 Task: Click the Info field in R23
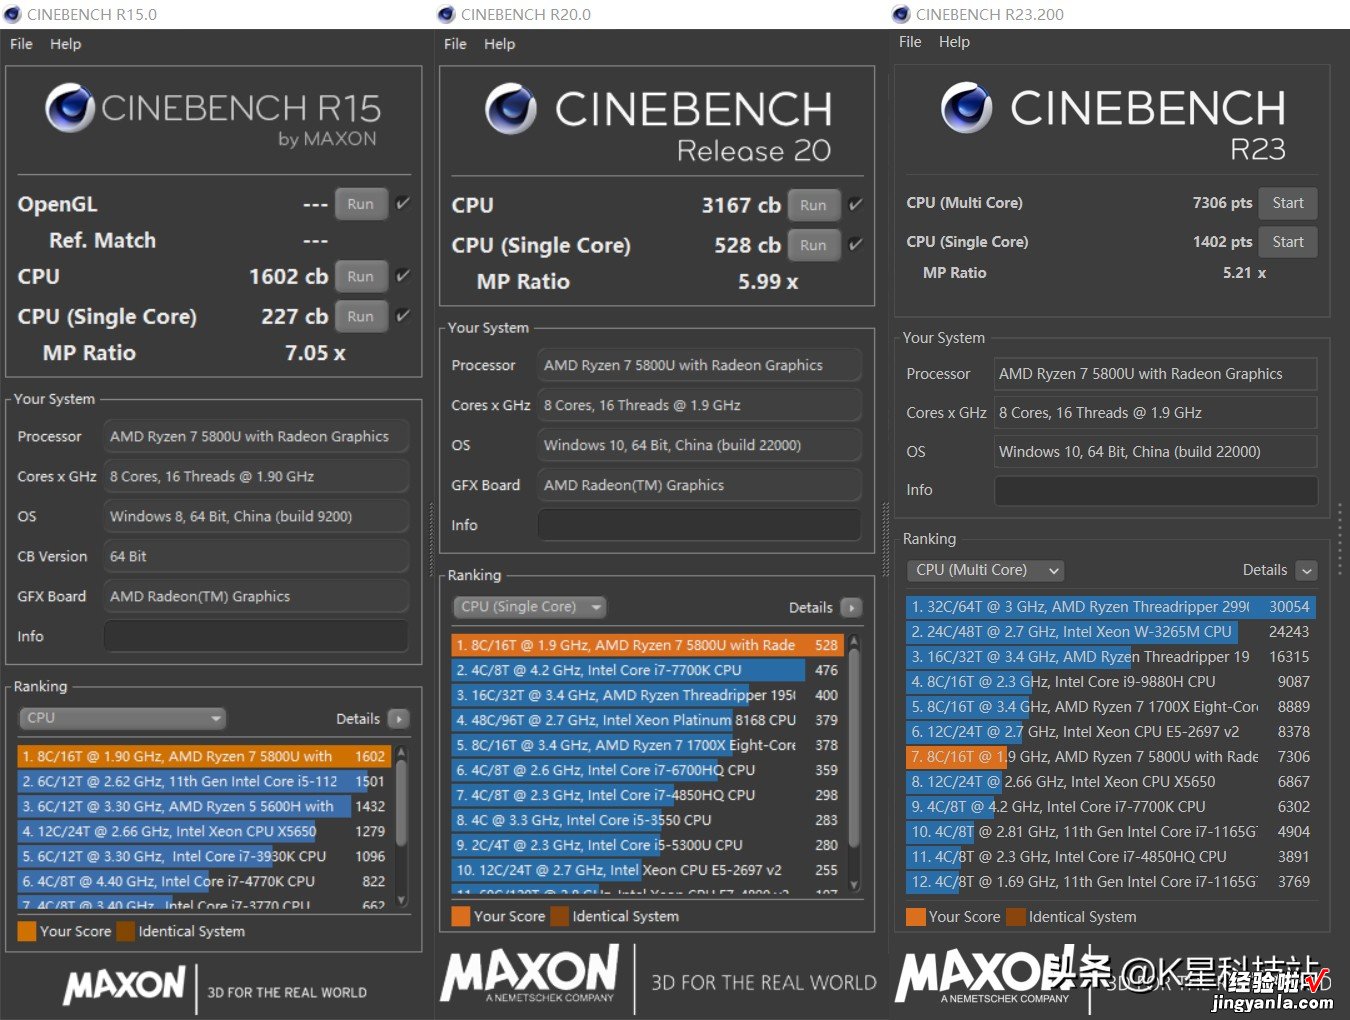click(x=1155, y=490)
